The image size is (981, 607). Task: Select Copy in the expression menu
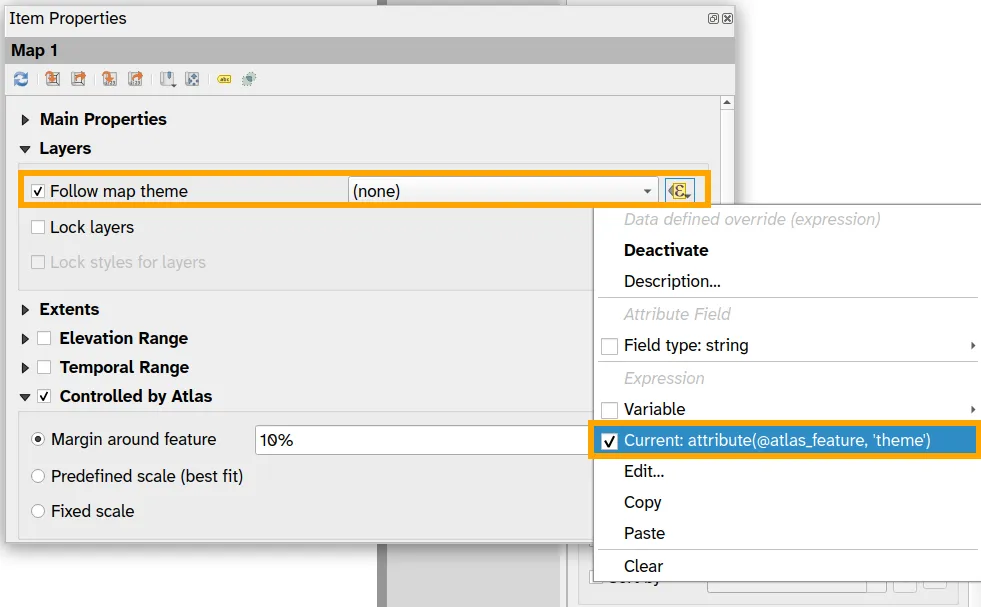click(x=644, y=503)
